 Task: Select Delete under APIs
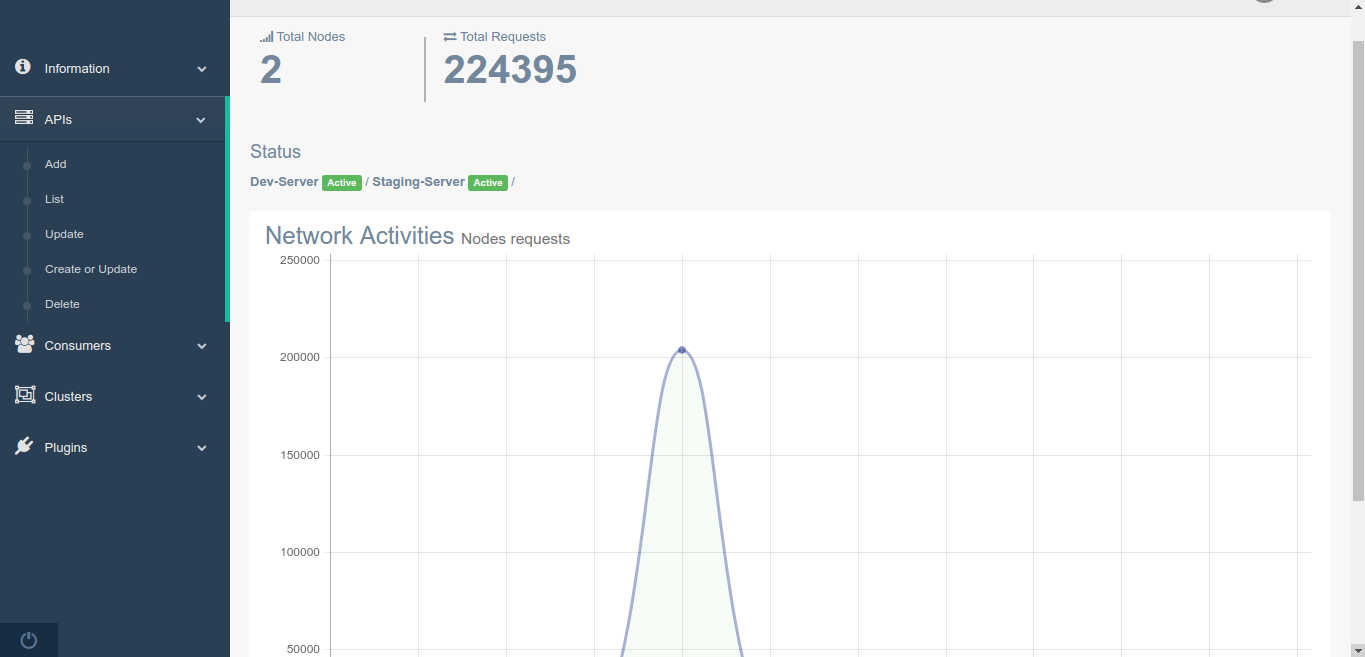click(x=62, y=304)
